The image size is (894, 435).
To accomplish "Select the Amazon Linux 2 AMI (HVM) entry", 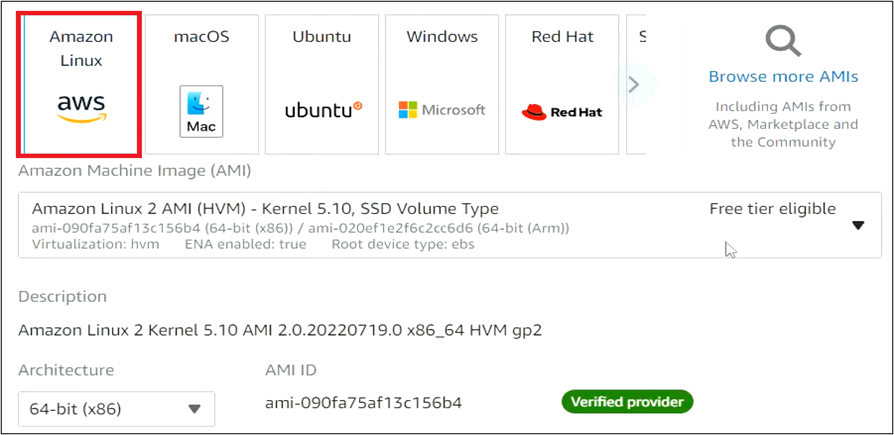I will (265, 209).
